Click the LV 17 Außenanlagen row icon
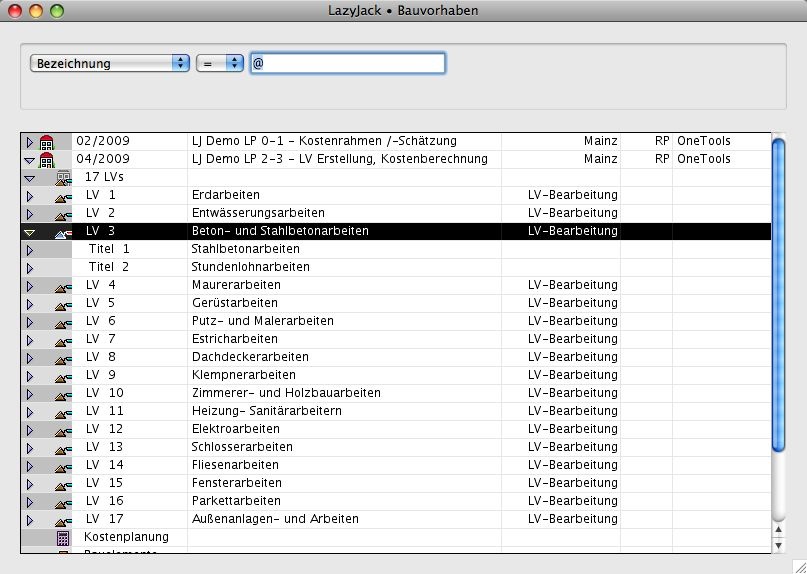807x574 pixels. [63, 521]
